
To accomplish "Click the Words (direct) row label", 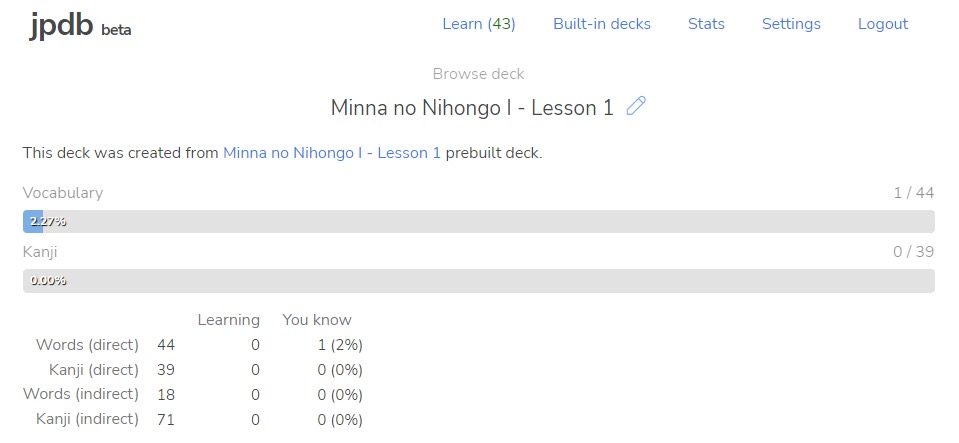I will coord(87,345).
